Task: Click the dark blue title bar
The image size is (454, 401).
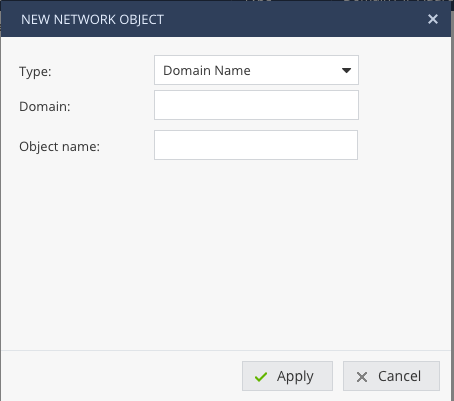Action: tap(226, 19)
